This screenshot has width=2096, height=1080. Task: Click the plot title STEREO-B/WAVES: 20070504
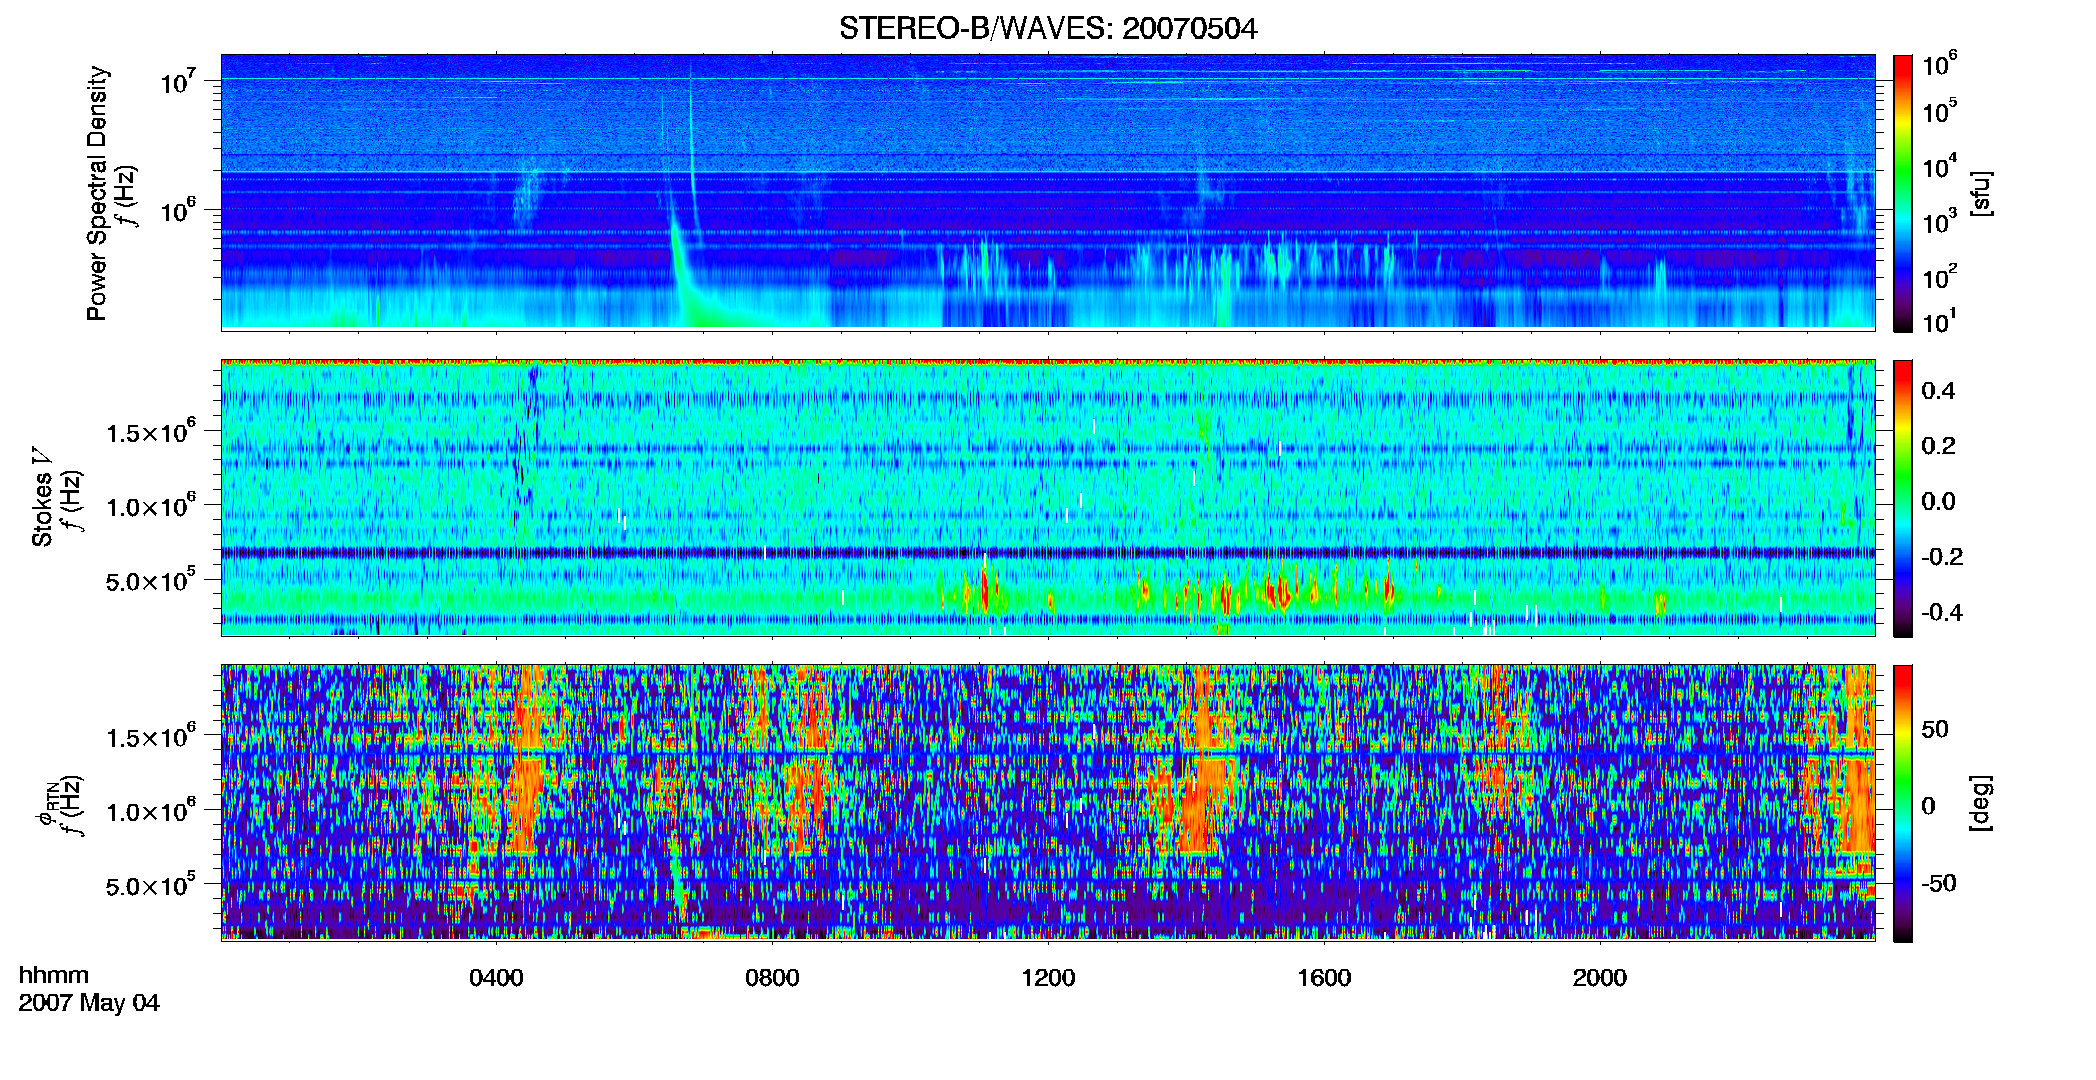(1048, 29)
